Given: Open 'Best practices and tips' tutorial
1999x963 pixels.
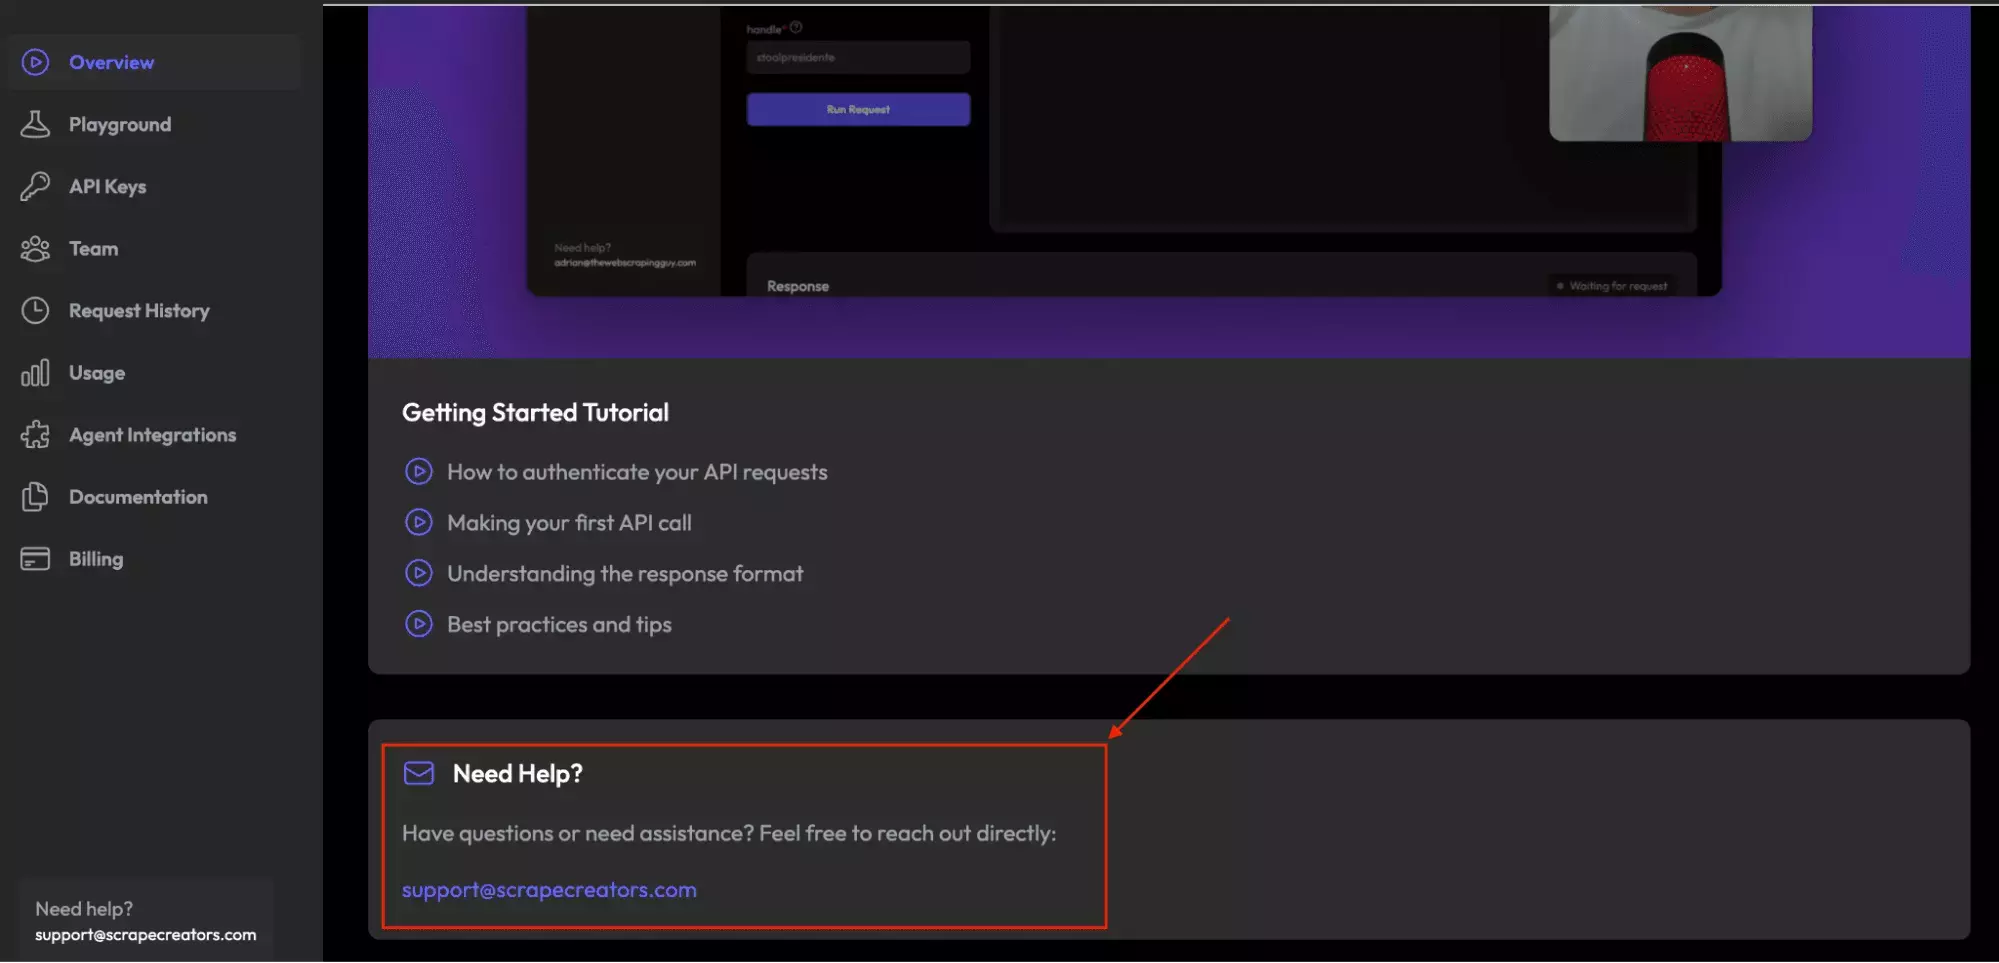Looking at the screenshot, I should (x=559, y=625).
